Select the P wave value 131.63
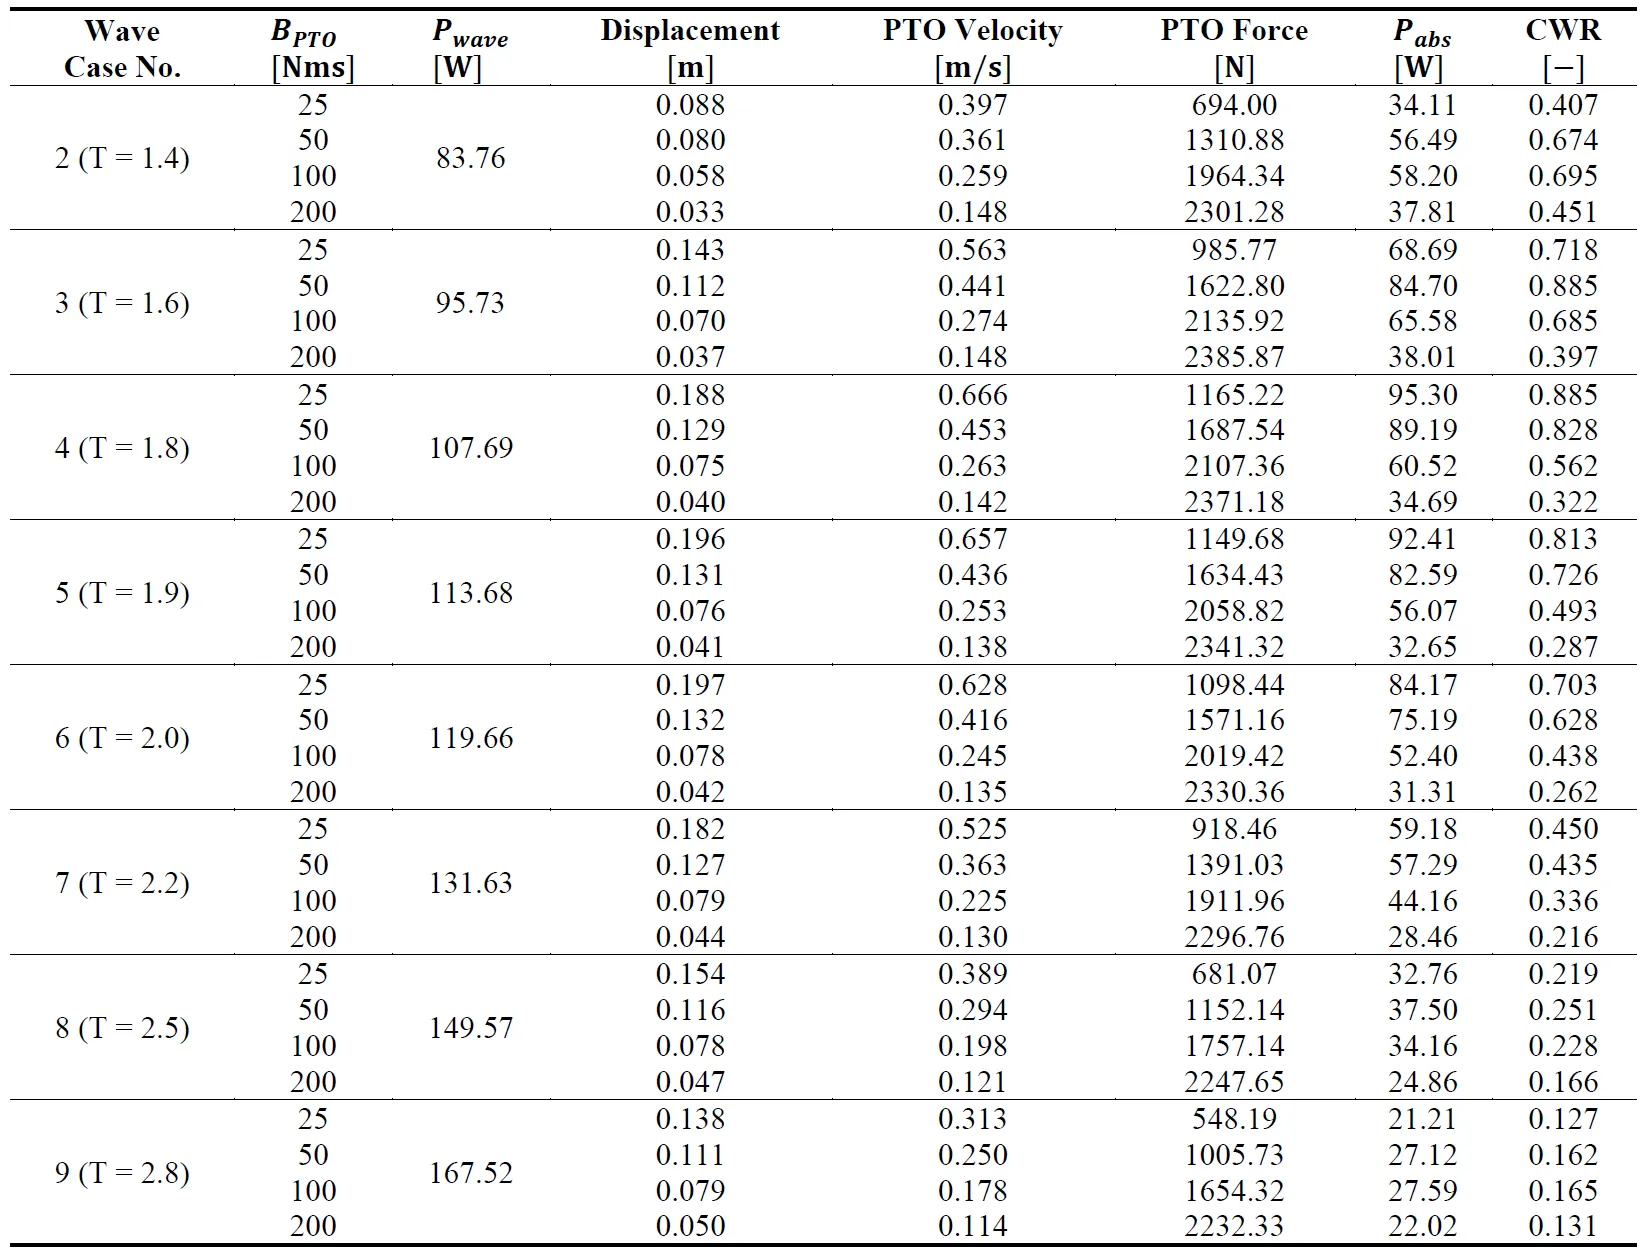The image size is (1646, 1251). pos(470,883)
